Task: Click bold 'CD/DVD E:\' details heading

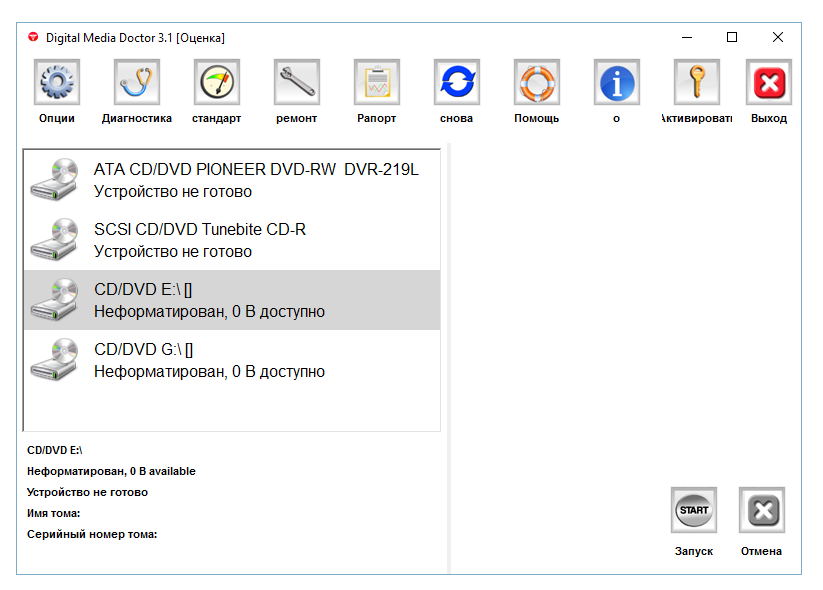Action: point(55,450)
